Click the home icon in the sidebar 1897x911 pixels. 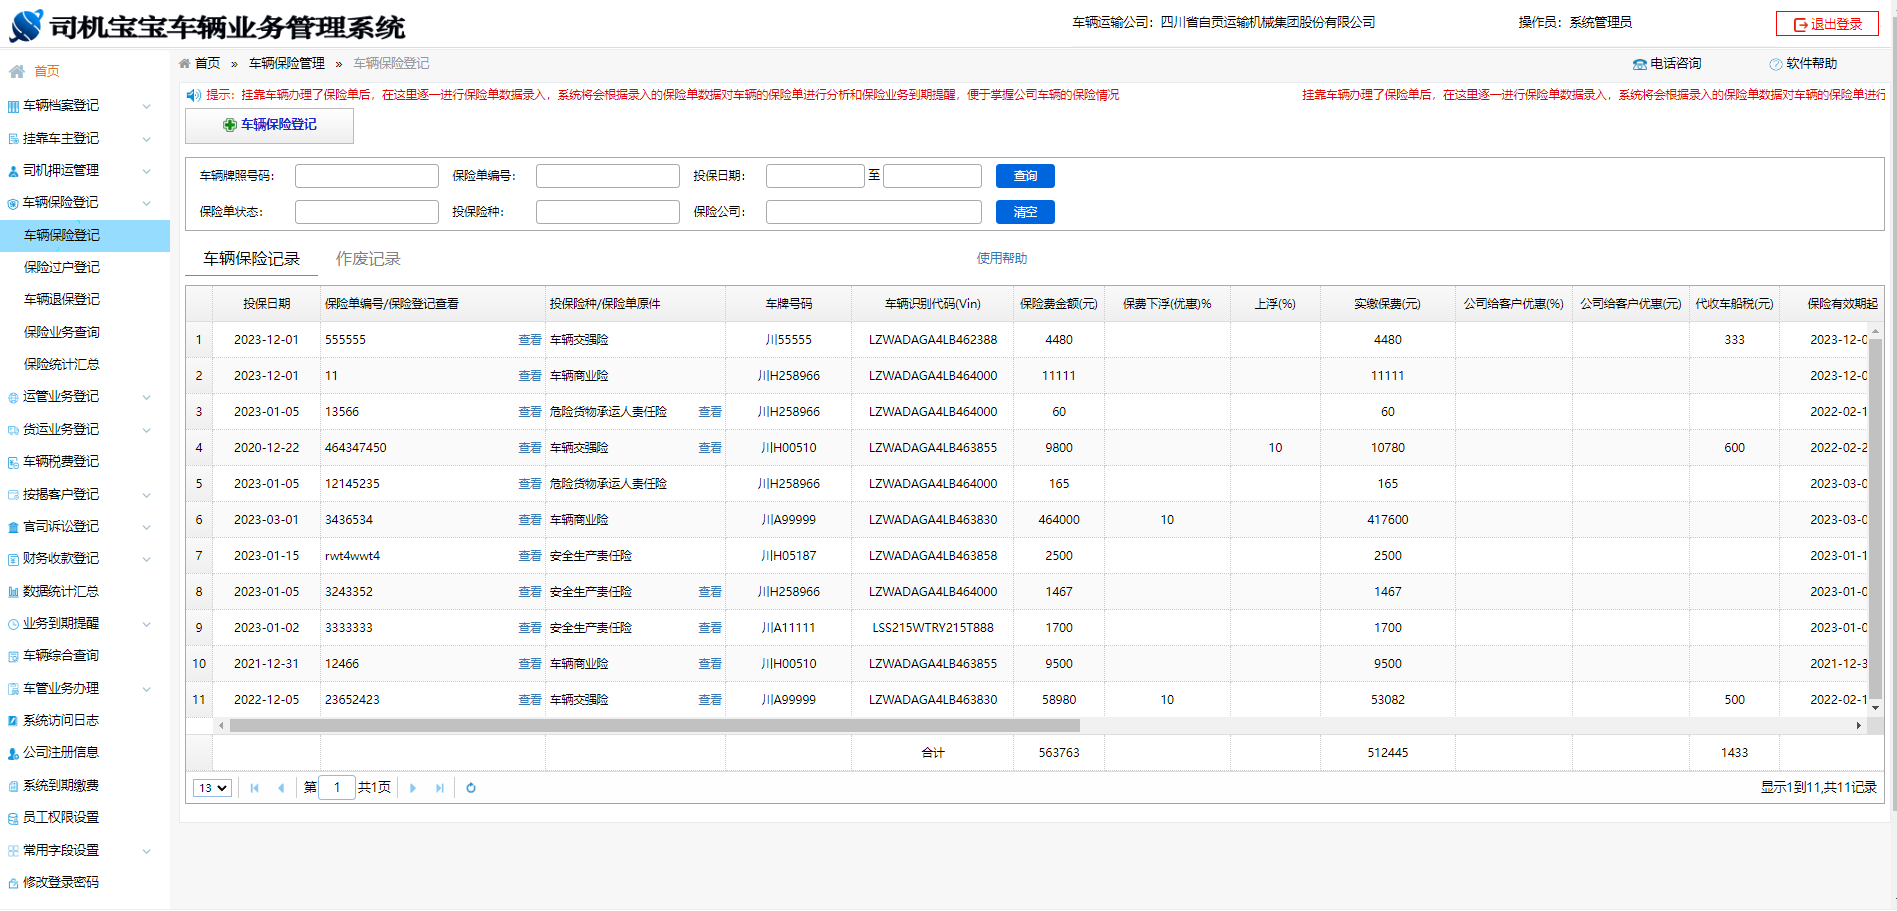17,71
